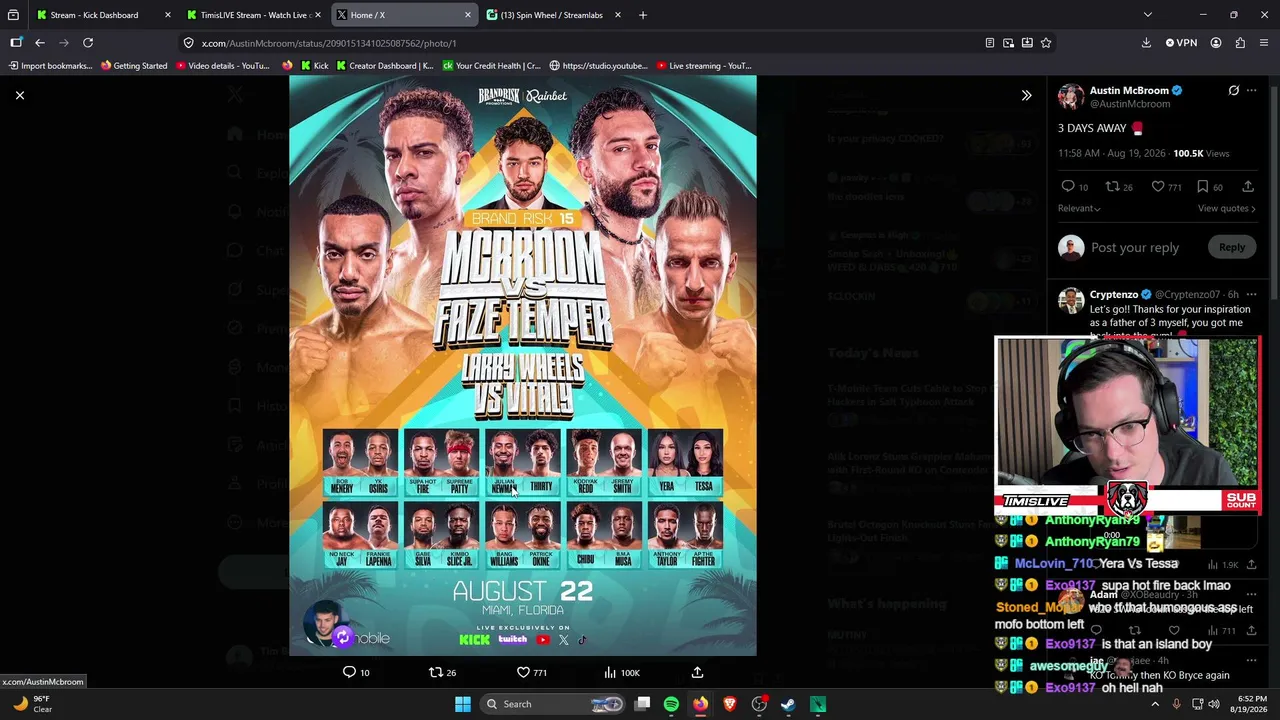Close the photo viewer with the X
The height and width of the screenshot is (720, 1280).
[20, 95]
